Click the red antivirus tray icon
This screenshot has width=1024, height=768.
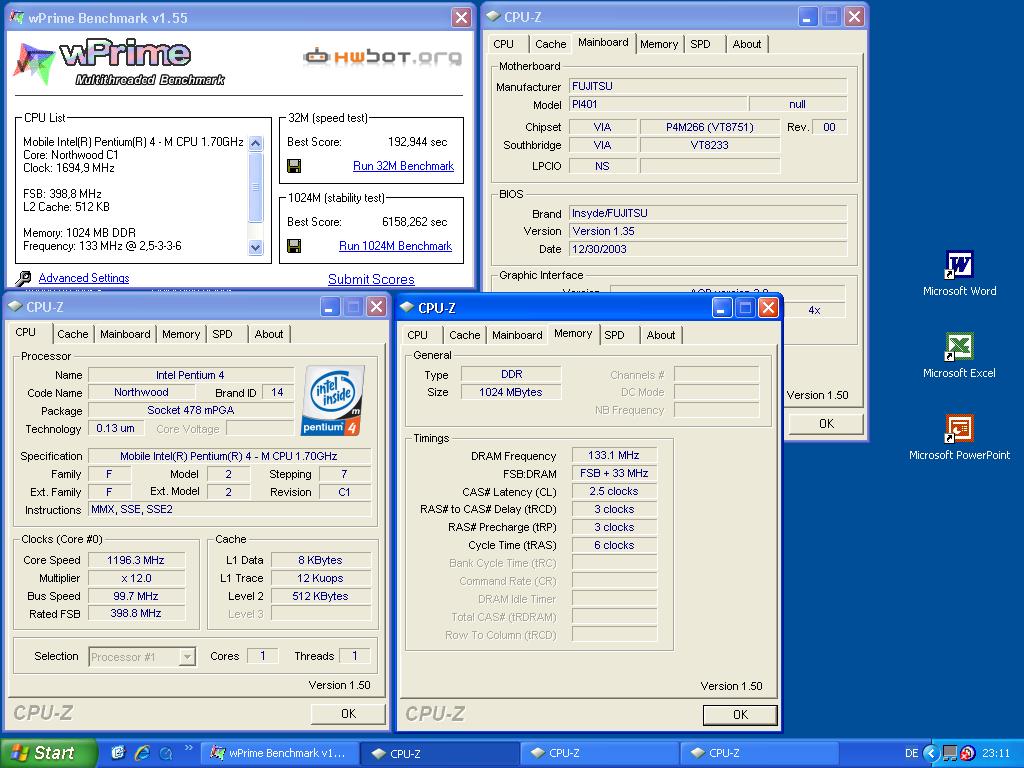point(967,753)
